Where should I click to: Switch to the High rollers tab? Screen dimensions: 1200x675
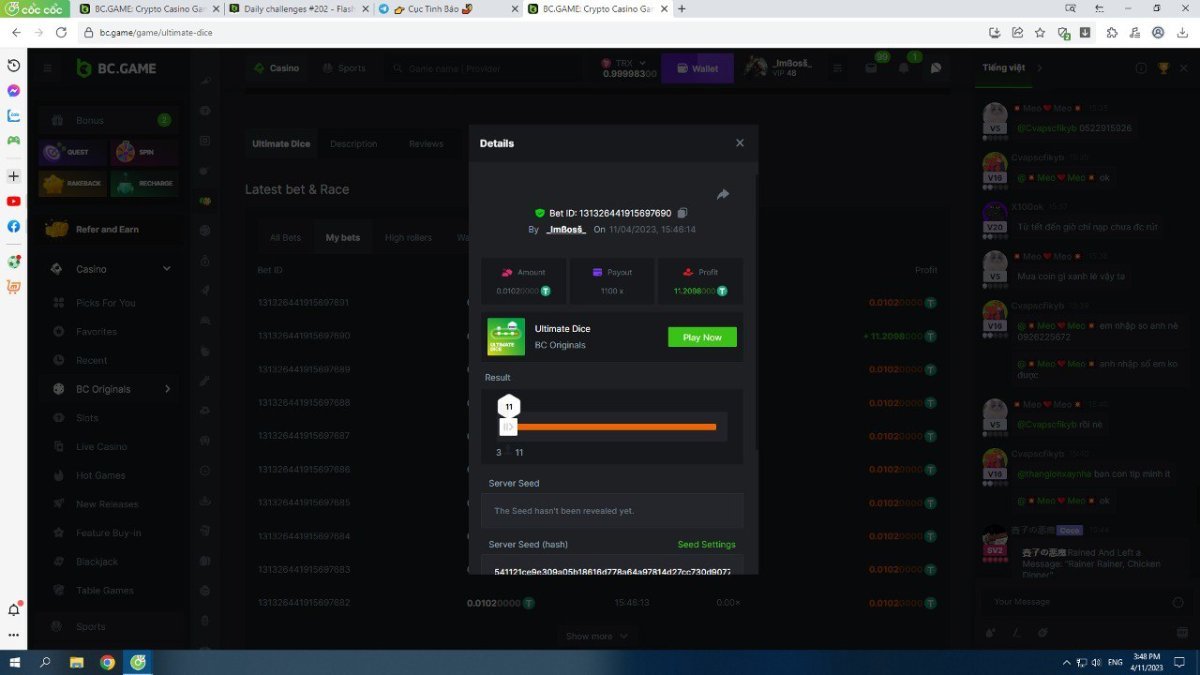408,238
